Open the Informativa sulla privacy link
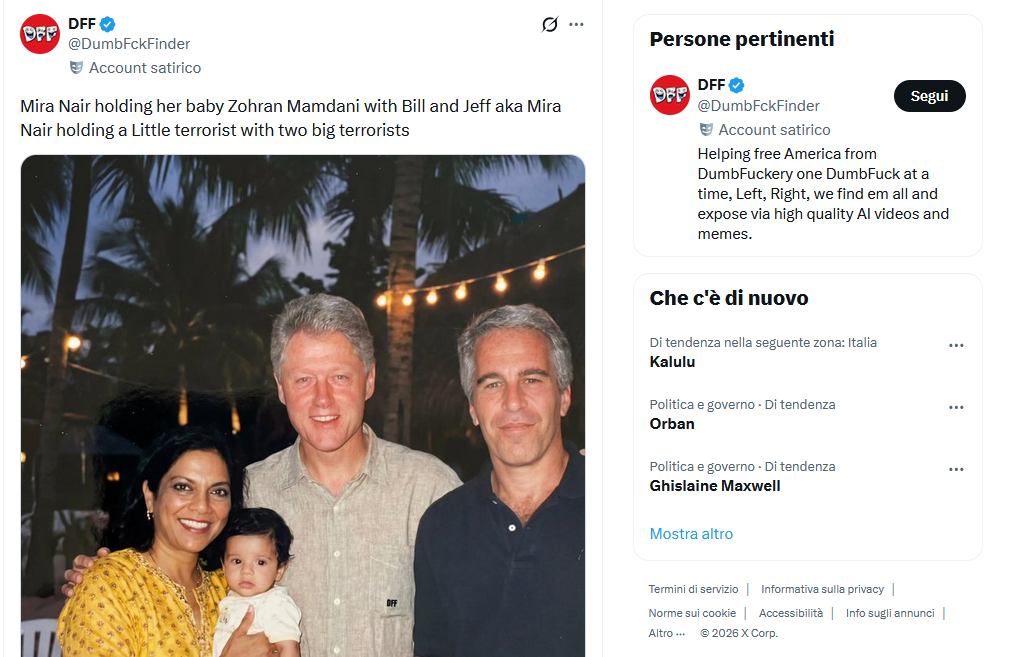The width and height of the screenshot is (1016, 657). (822, 589)
